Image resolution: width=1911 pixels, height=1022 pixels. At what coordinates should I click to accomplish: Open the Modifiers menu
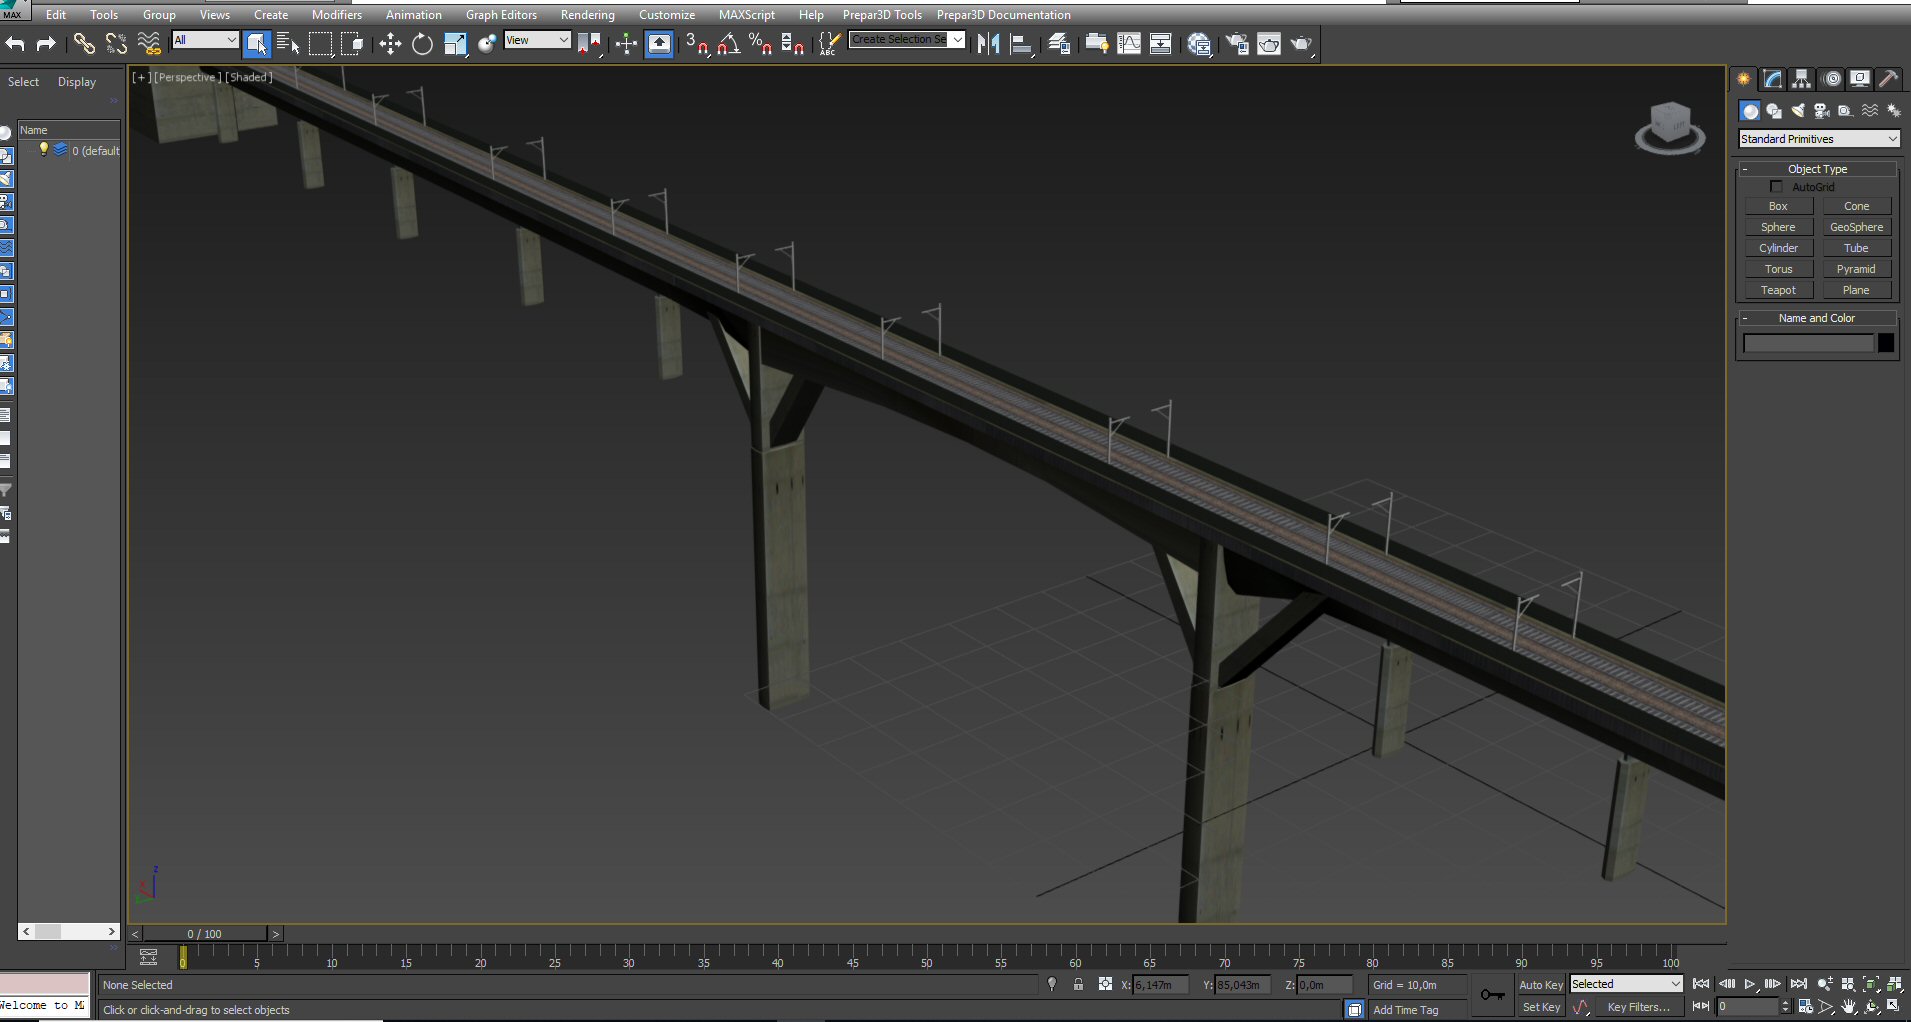coord(336,15)
